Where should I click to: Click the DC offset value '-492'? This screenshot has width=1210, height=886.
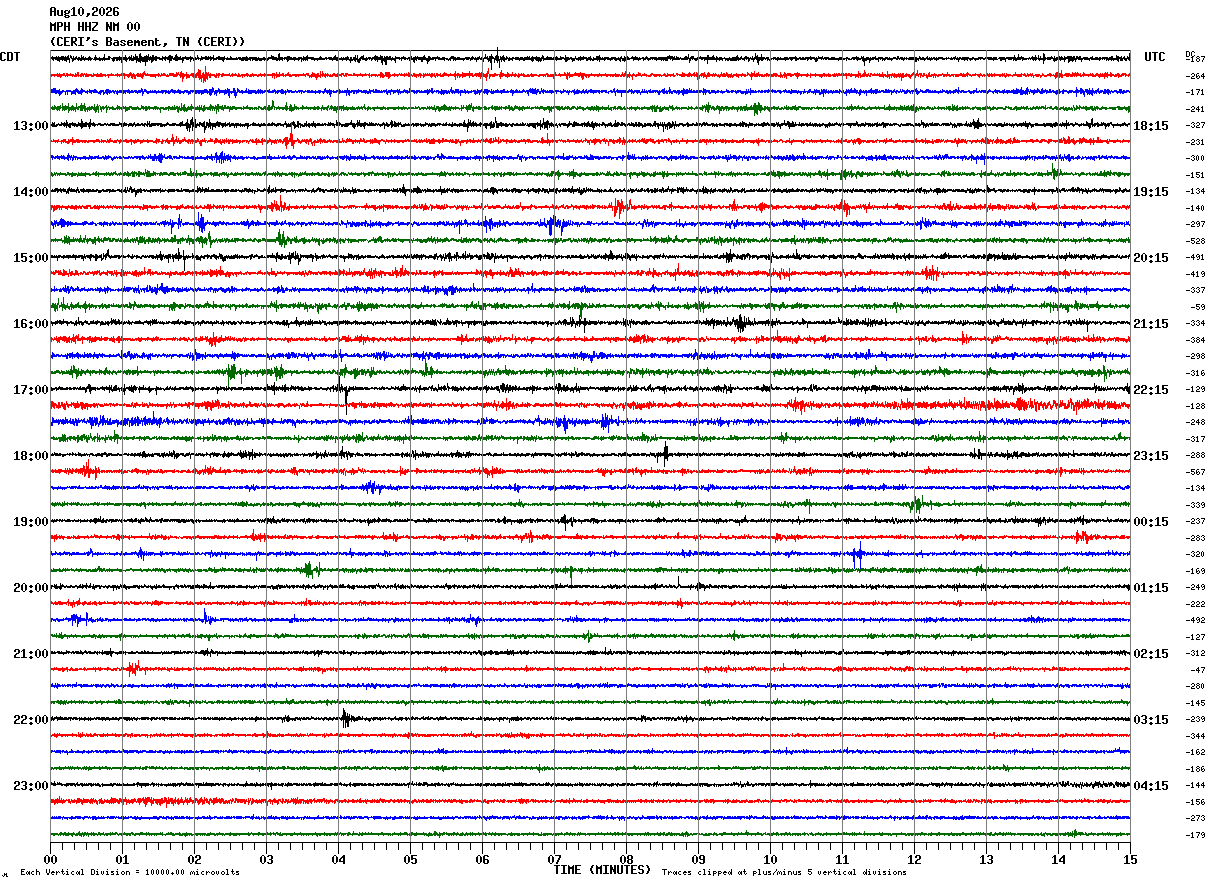1195,620
